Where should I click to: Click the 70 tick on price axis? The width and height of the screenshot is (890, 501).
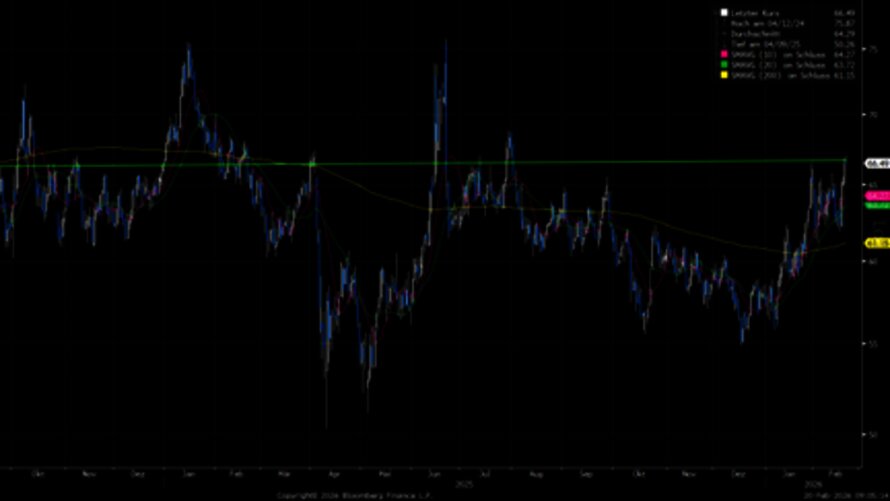[871, 116]
